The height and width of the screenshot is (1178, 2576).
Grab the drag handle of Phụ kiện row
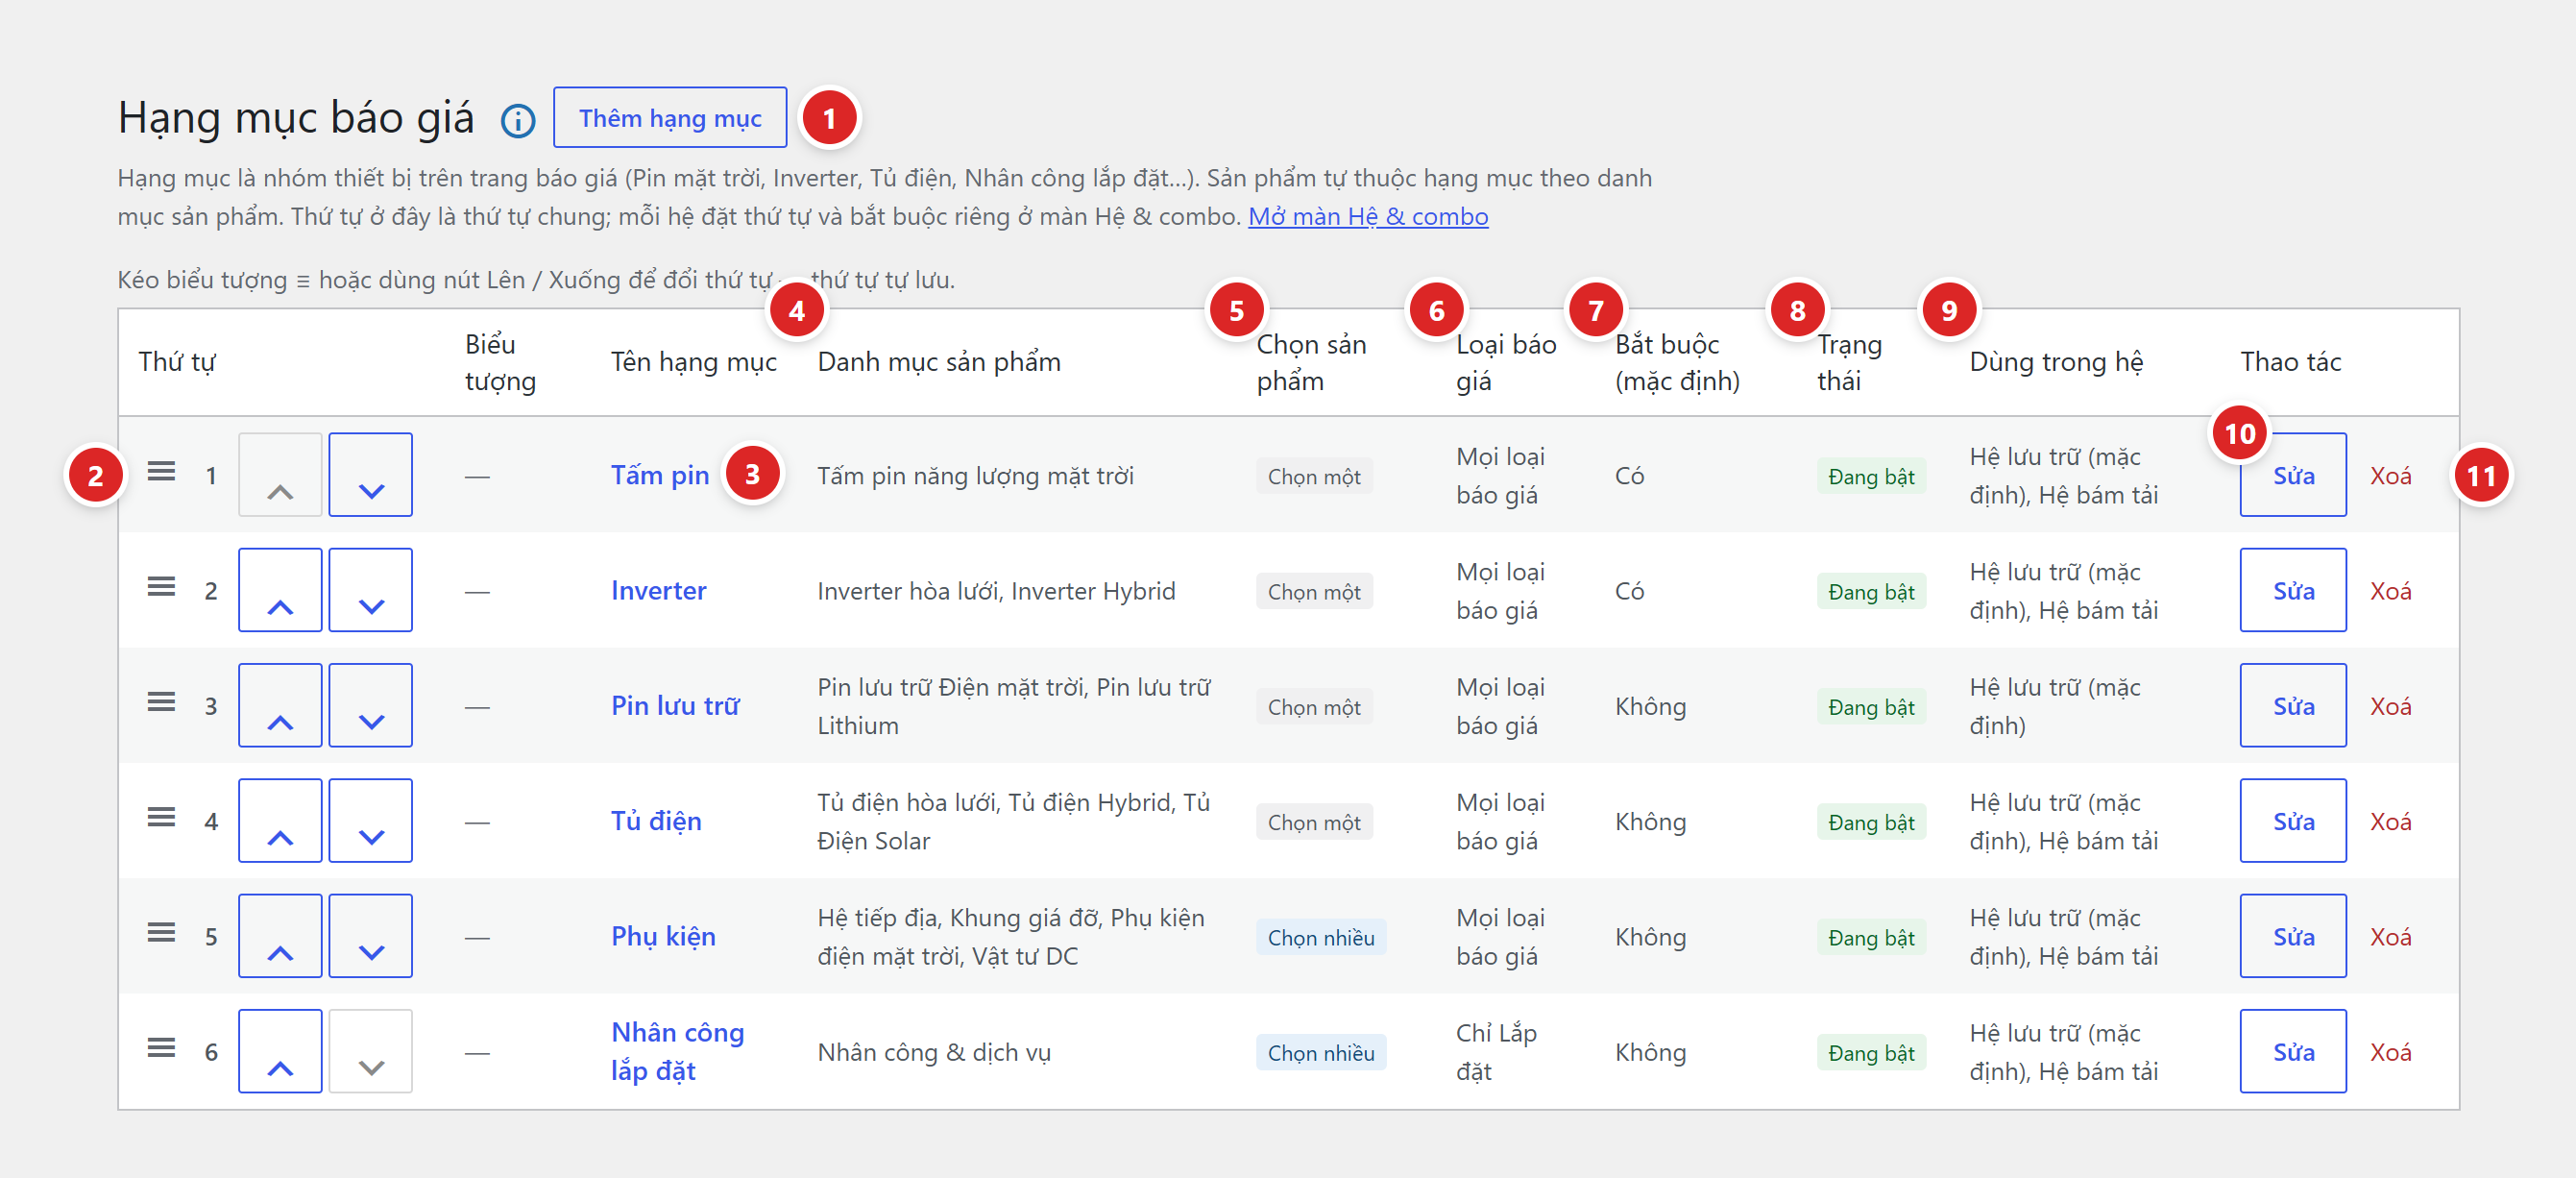(161, 932)
